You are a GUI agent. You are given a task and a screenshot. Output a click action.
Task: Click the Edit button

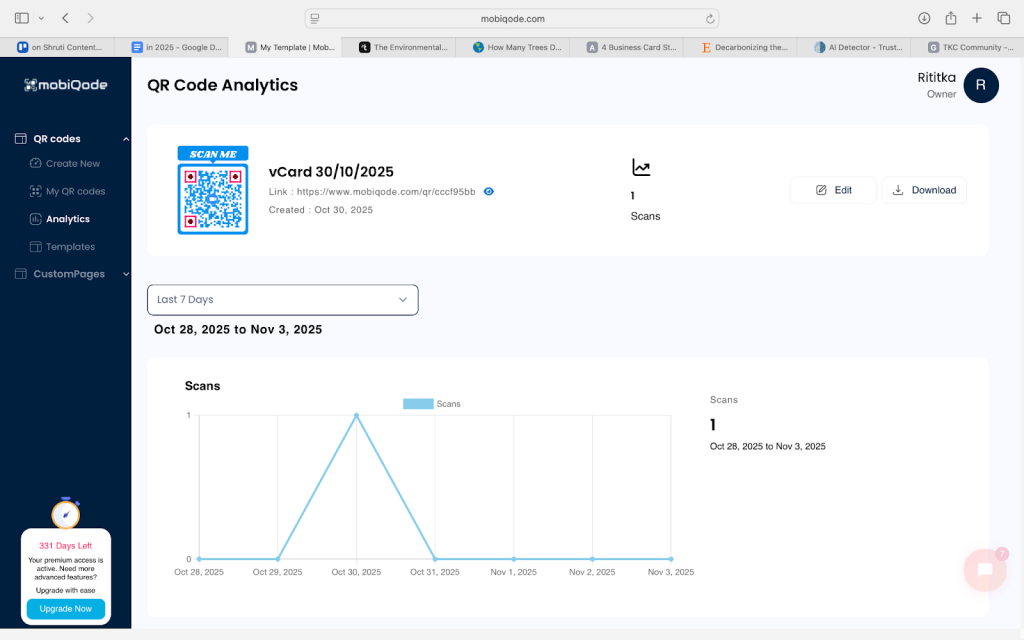tap(833, 190)
